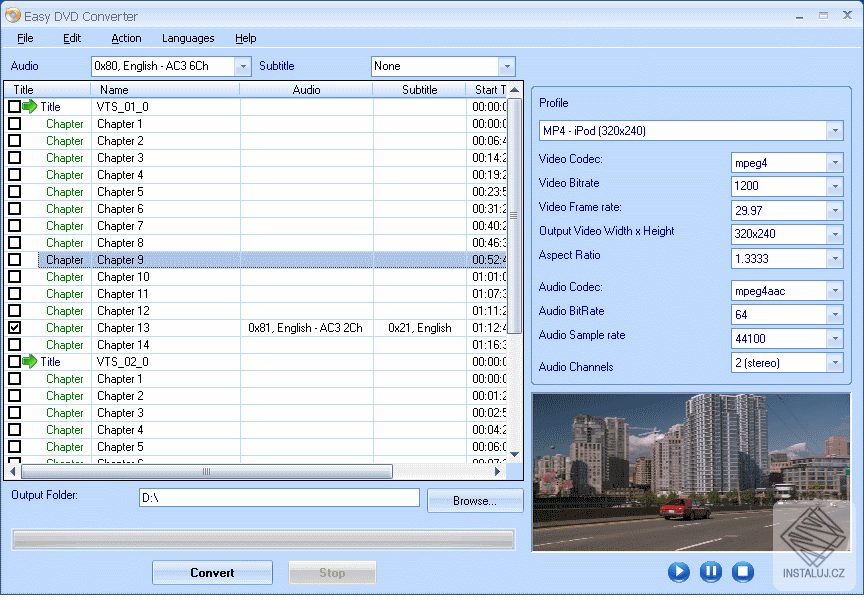
Task: Click the Convert button
Action: 212,572
